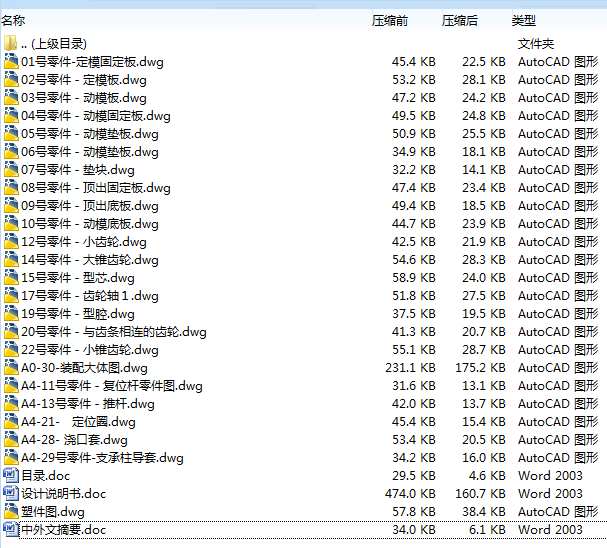
Task: Click the icon of A4-11号零件 - 复位杆零件图.dwg
Action: (x=11, y=385)
